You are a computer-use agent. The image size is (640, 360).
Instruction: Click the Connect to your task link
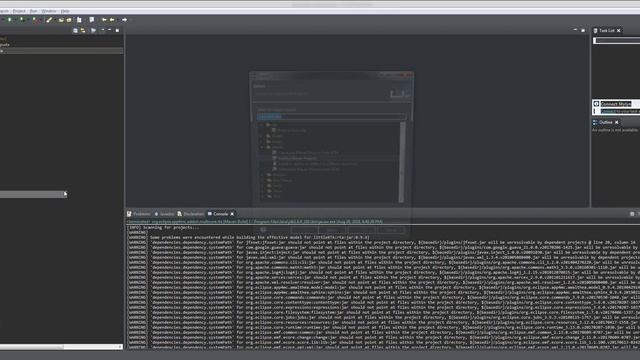[x=620, y=111]
